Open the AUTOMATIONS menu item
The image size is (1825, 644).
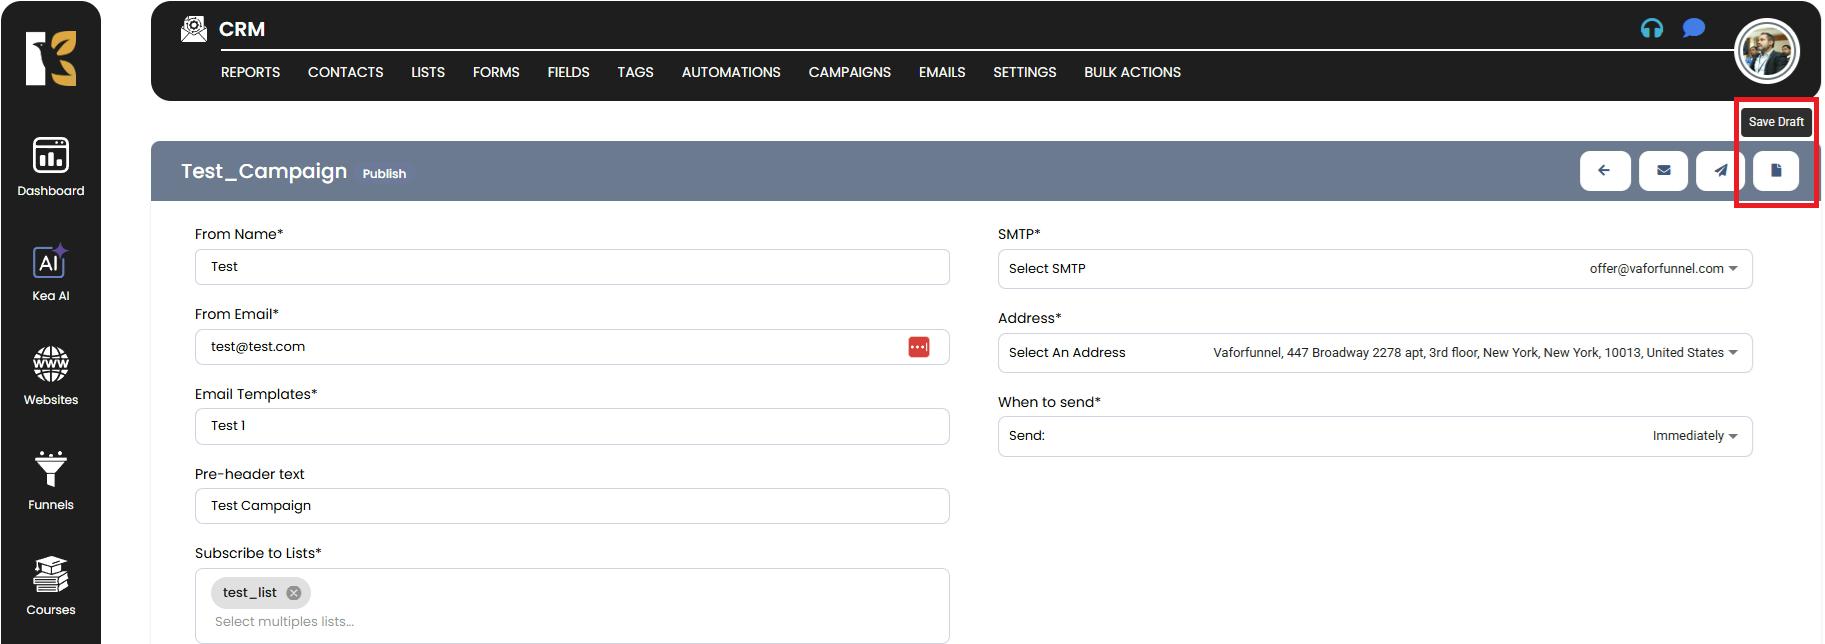tap(730, 72)
